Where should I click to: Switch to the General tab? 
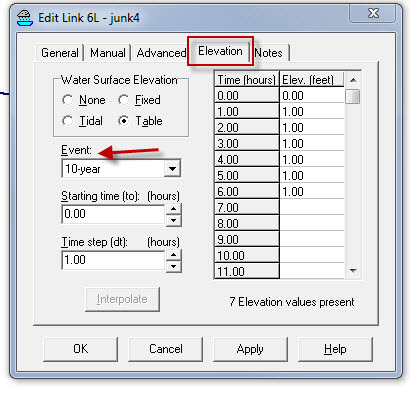[x=60, y=53]
